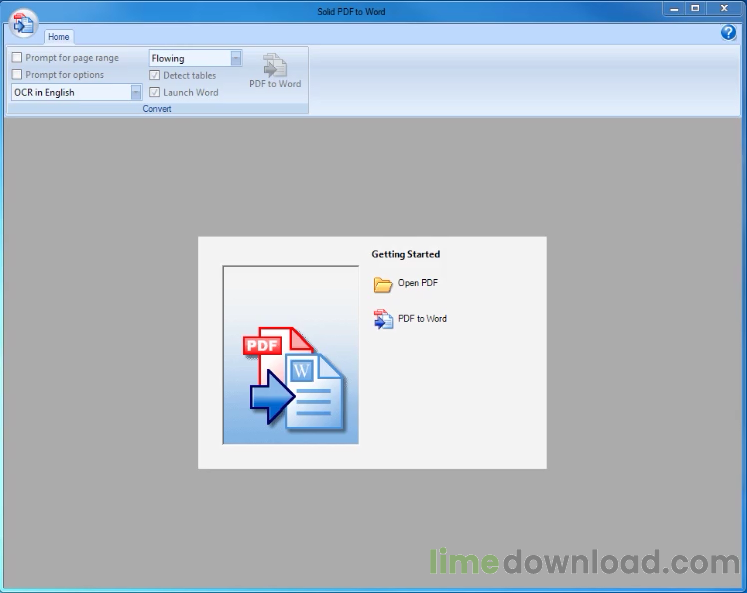
Task: Enable Prompt for options checkbox
Action: [x=17, y=74]
